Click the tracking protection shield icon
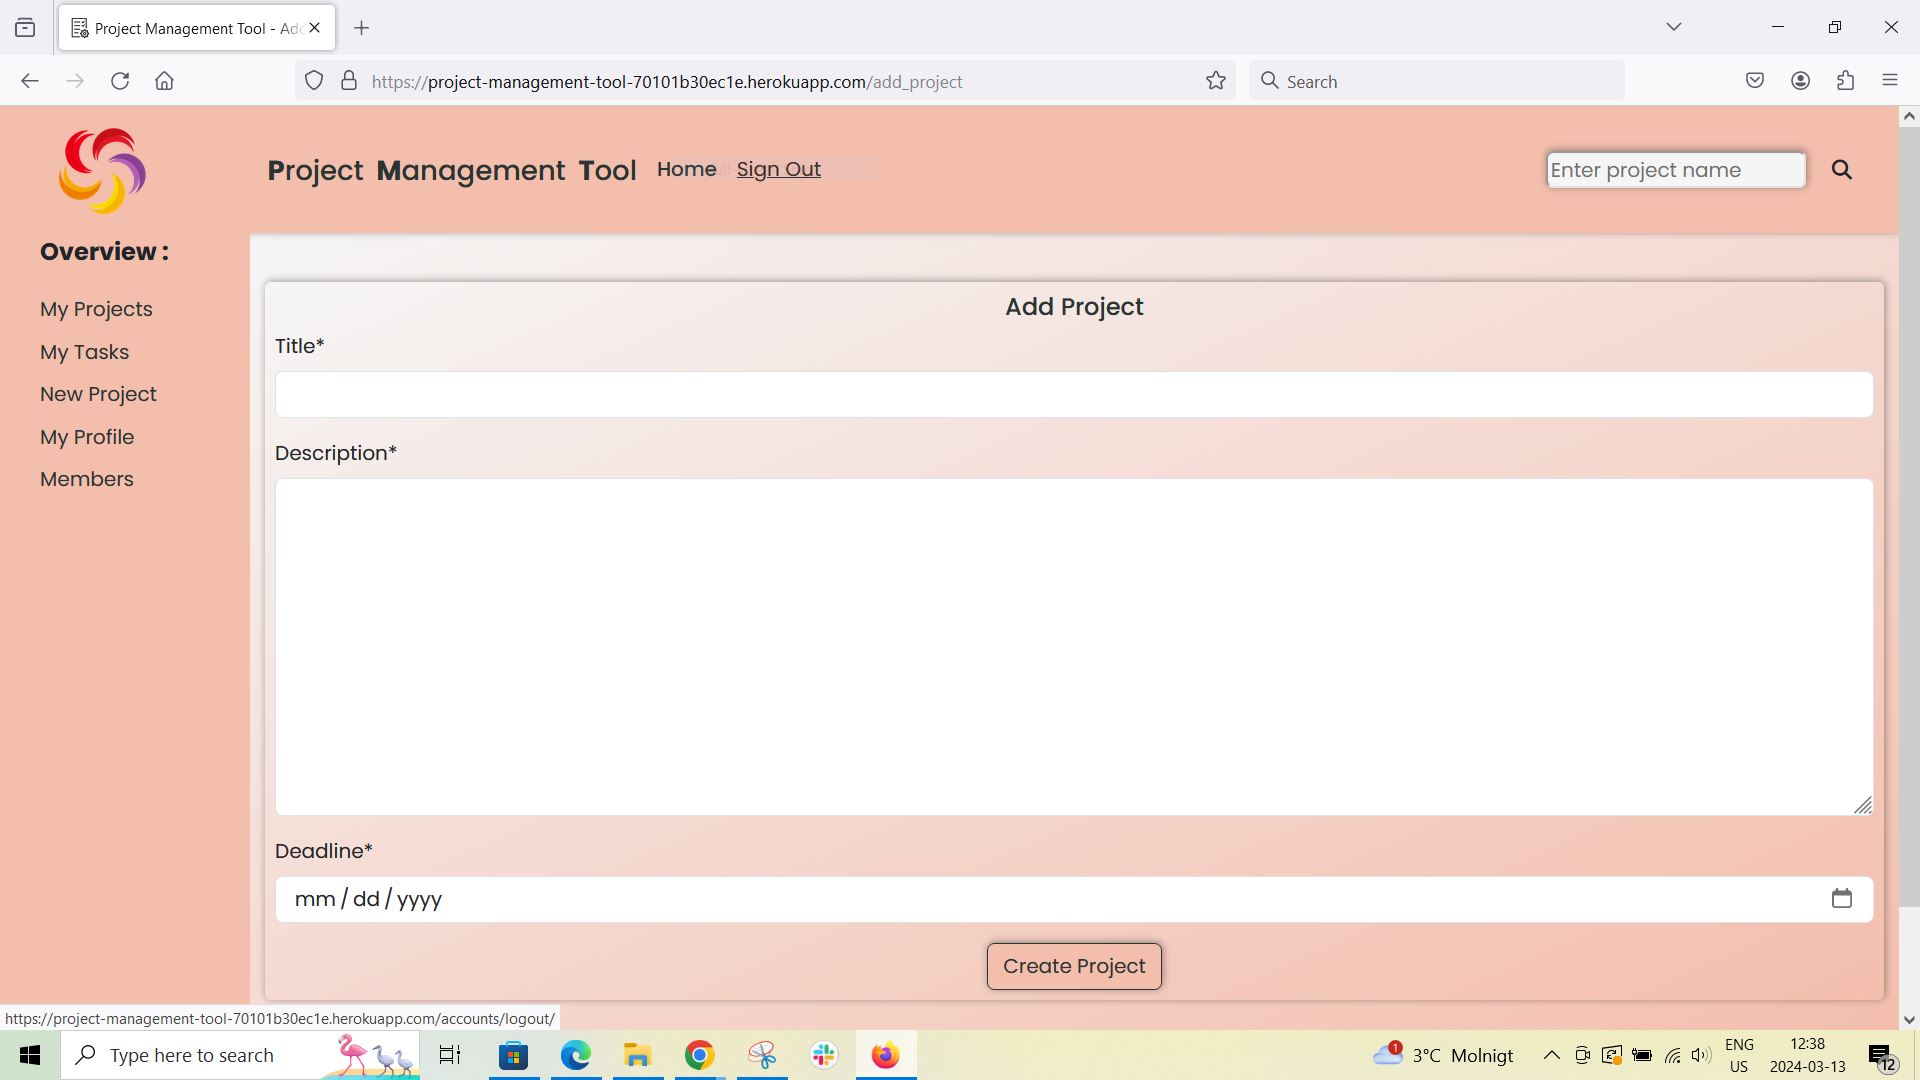 point(313,80)
